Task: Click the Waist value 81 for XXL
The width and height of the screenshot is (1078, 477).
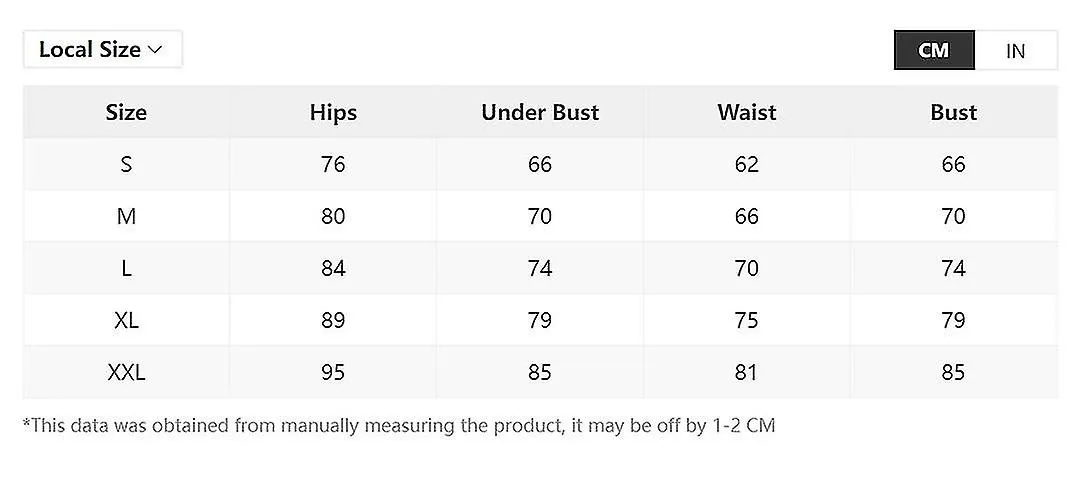Action: 747,373
